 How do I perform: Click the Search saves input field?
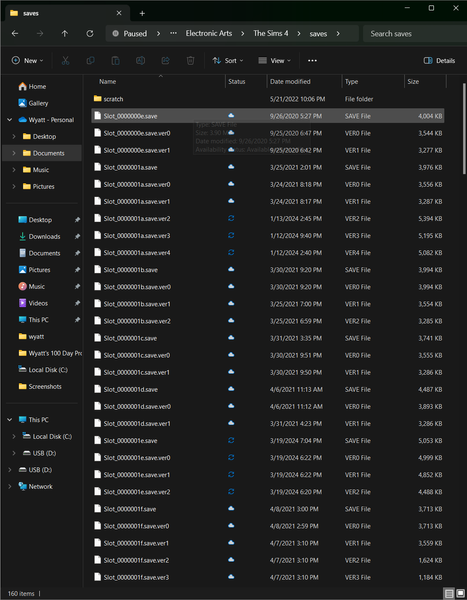click(x=414, y=34)
